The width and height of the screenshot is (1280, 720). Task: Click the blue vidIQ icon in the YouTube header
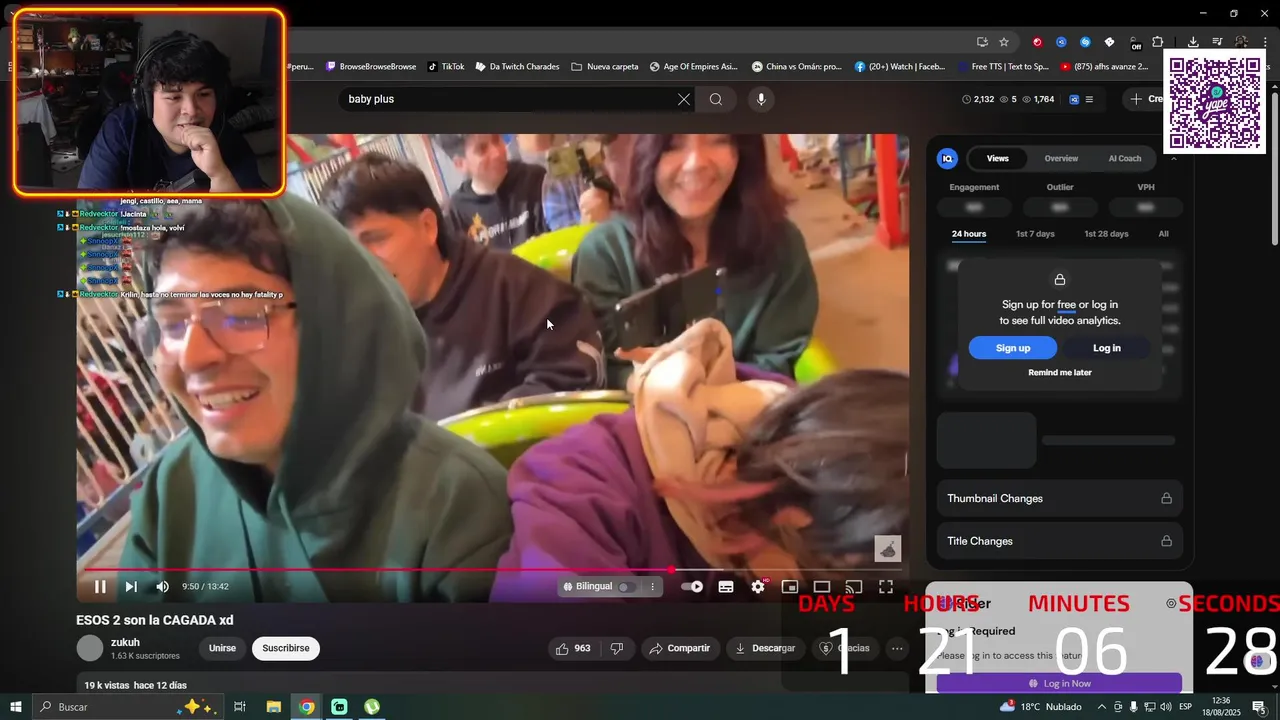click(1074, 99)
